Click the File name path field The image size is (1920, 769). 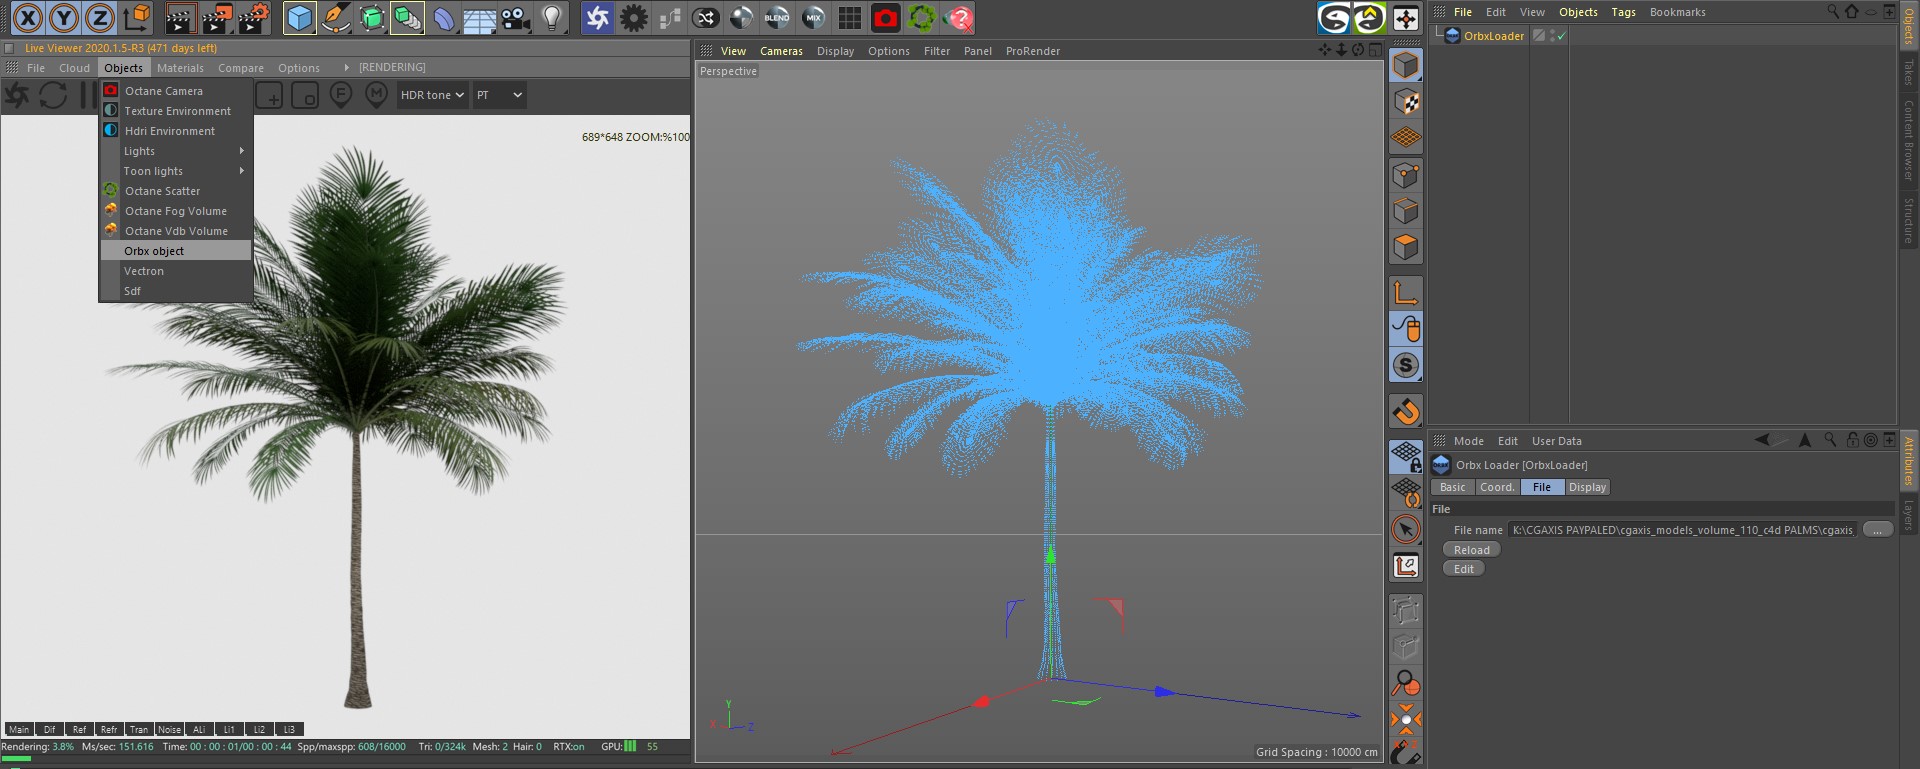1682,530
